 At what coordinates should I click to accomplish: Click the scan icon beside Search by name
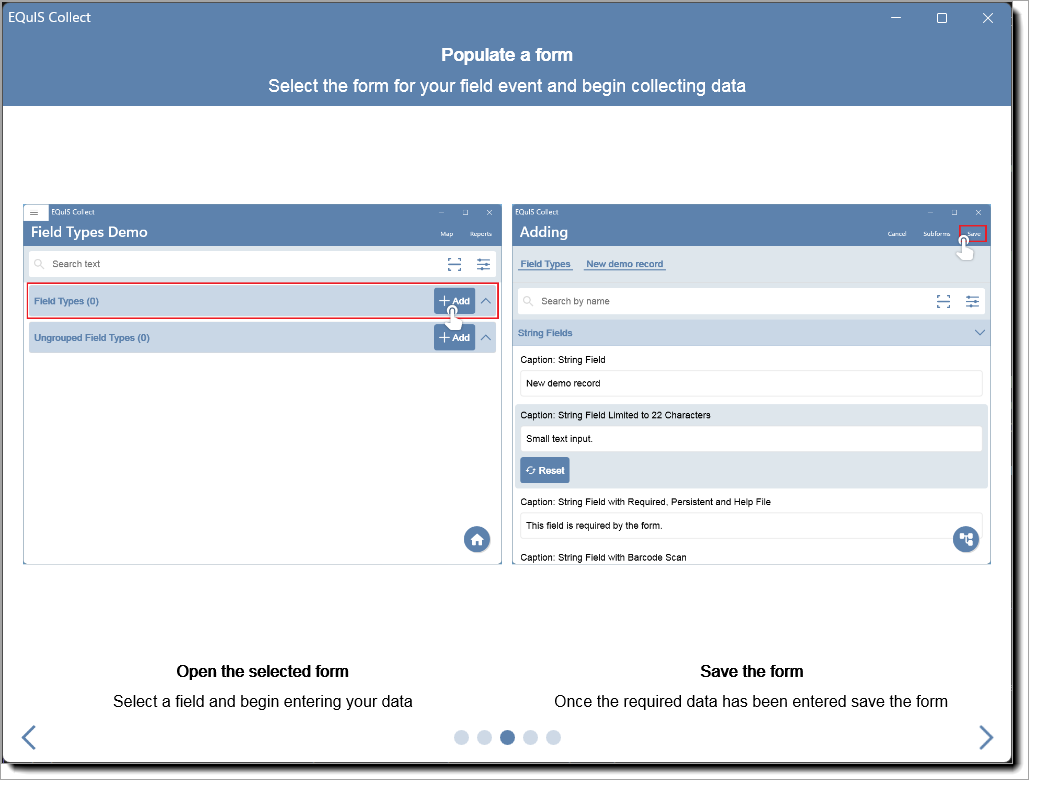[943, 302]
